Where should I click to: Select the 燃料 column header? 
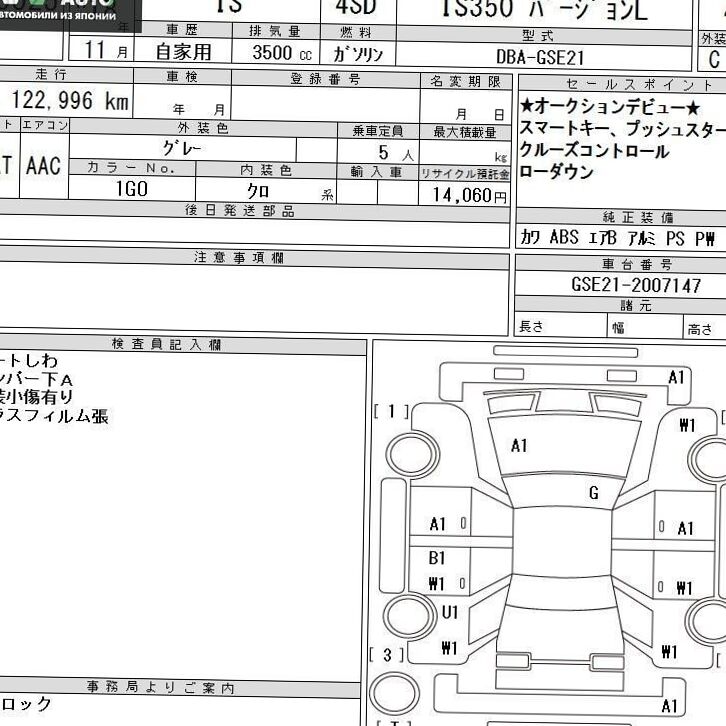click(356, 32)
